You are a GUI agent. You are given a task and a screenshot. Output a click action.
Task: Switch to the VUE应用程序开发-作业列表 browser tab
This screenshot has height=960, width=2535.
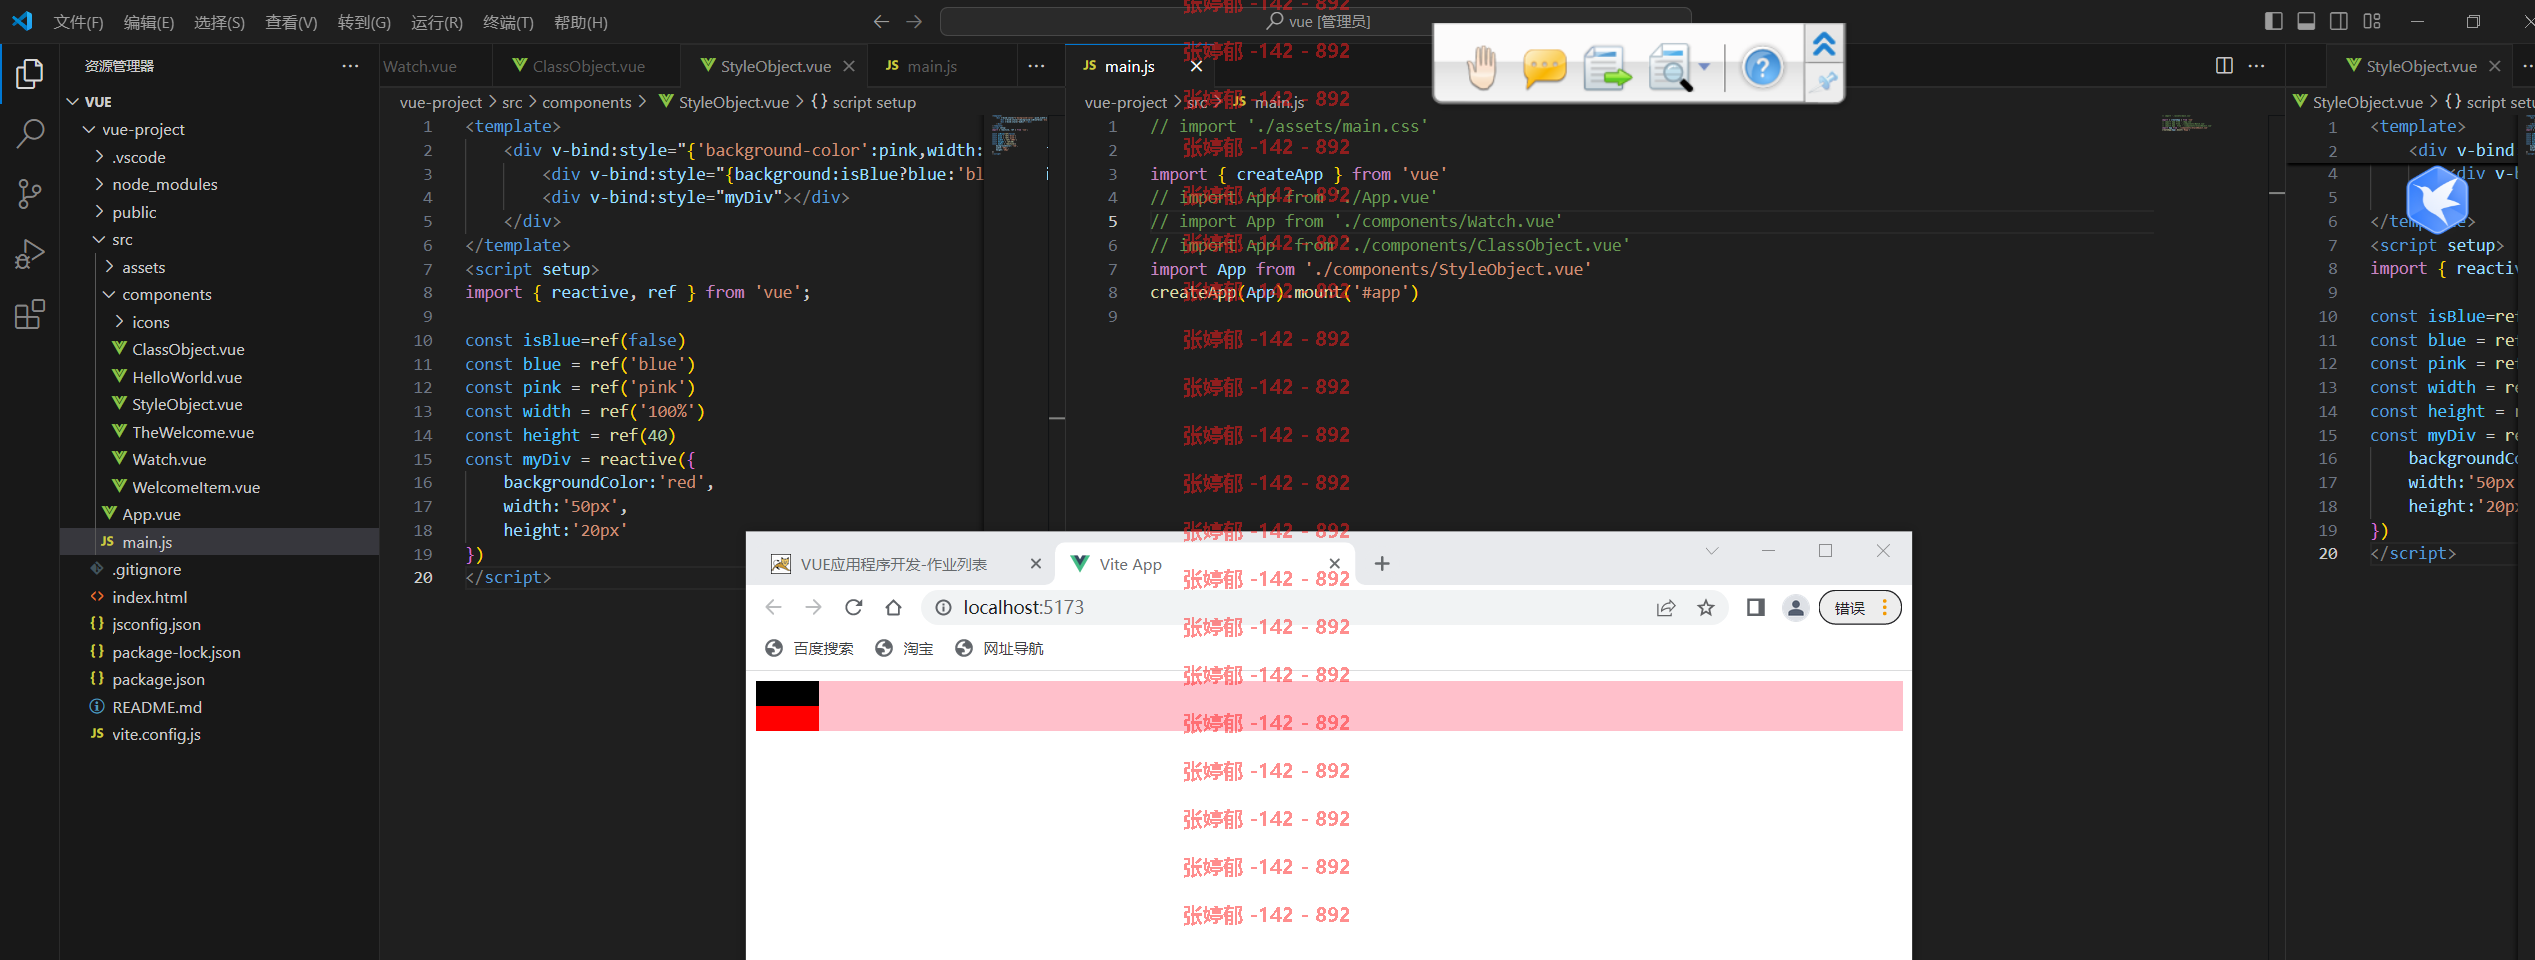click(893, 564)
